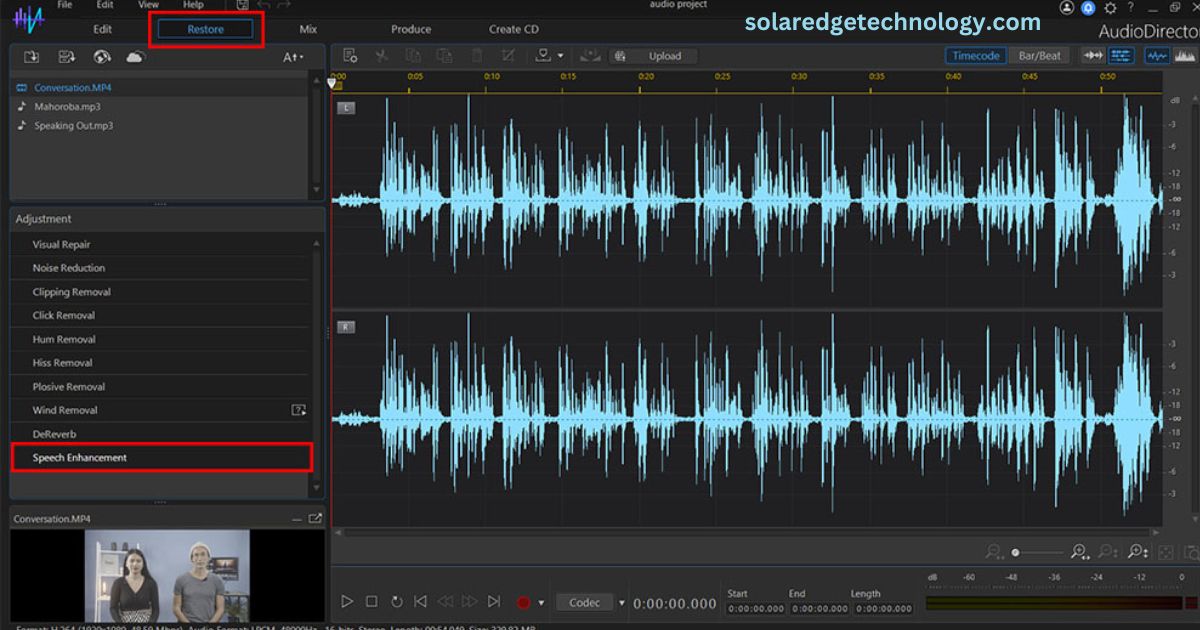Switch time display to Bar/Beat
This screenshot has width=1200, height=630.
(1040, 56)
